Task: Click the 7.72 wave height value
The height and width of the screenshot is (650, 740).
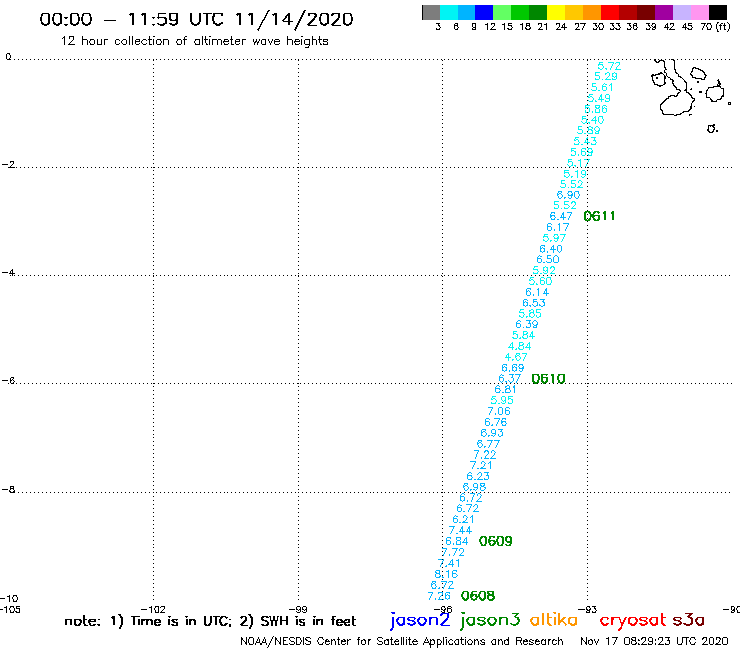Action: tap(453, 552)
